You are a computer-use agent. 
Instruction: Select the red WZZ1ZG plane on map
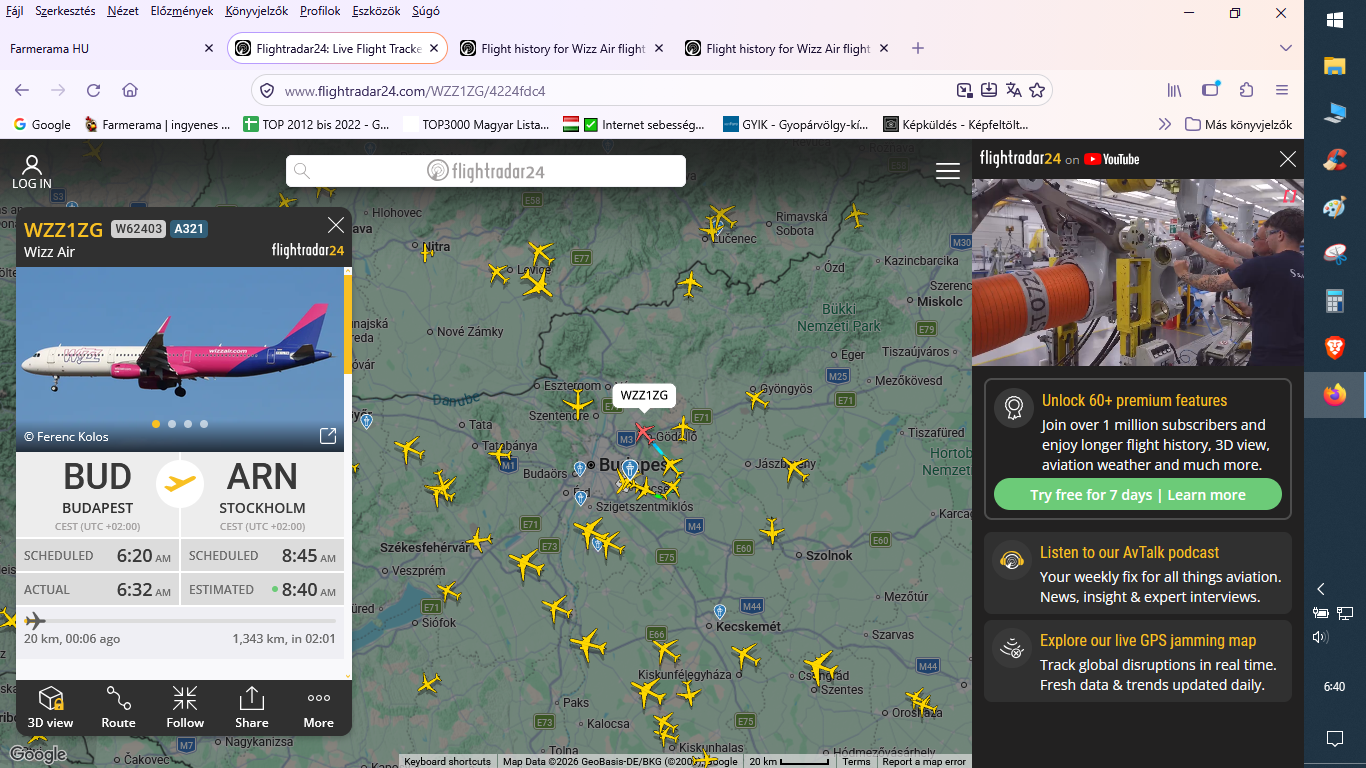643,432
